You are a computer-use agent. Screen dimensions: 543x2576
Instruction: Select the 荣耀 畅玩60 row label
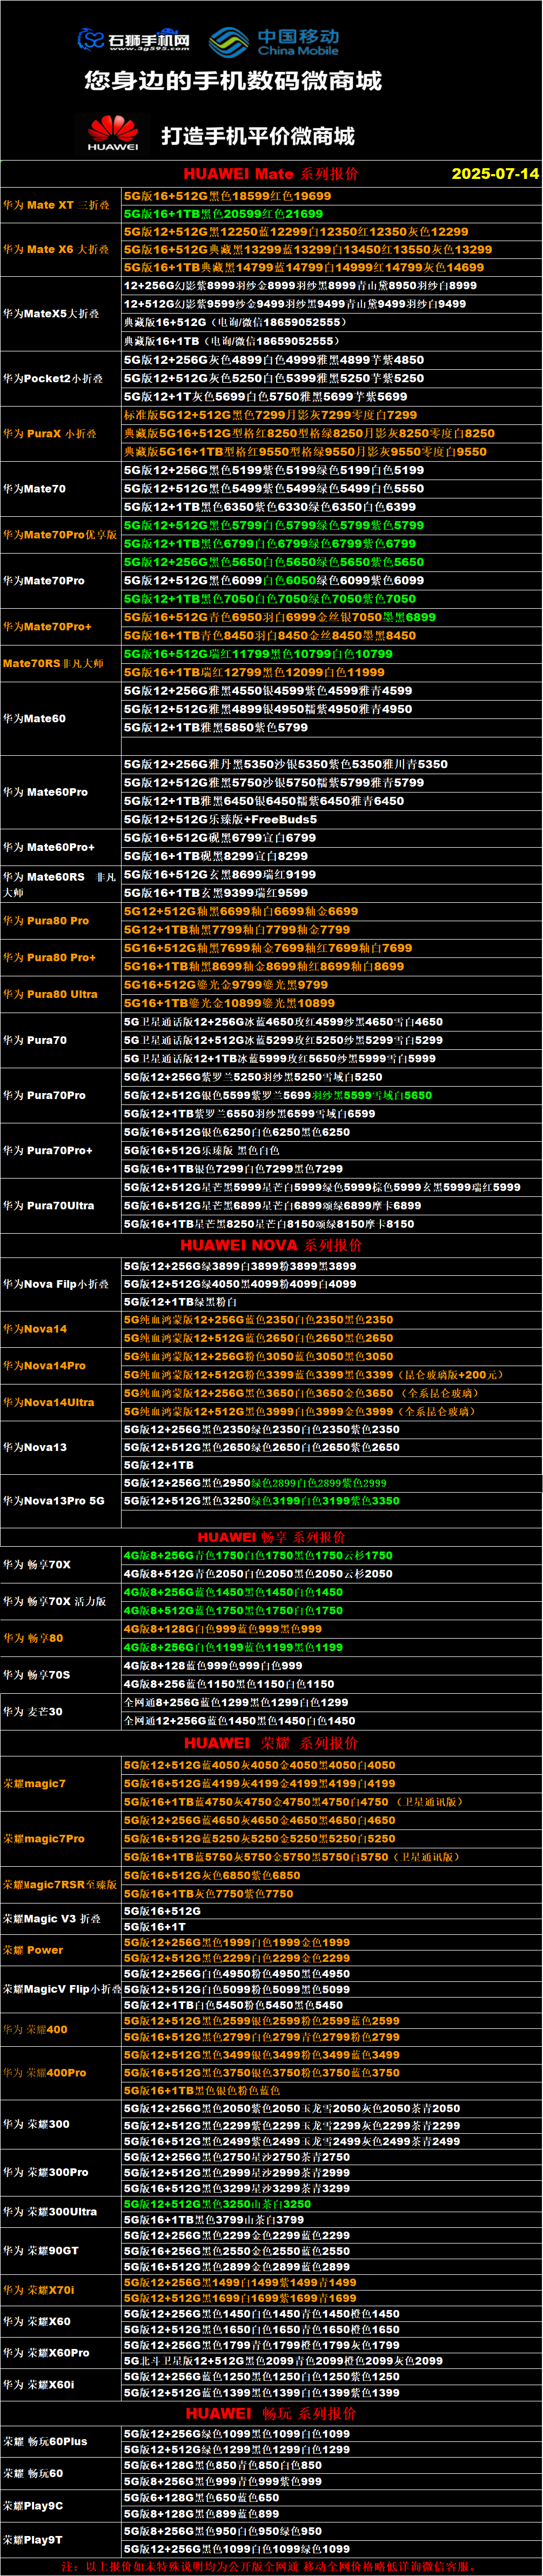(33, 2474)
